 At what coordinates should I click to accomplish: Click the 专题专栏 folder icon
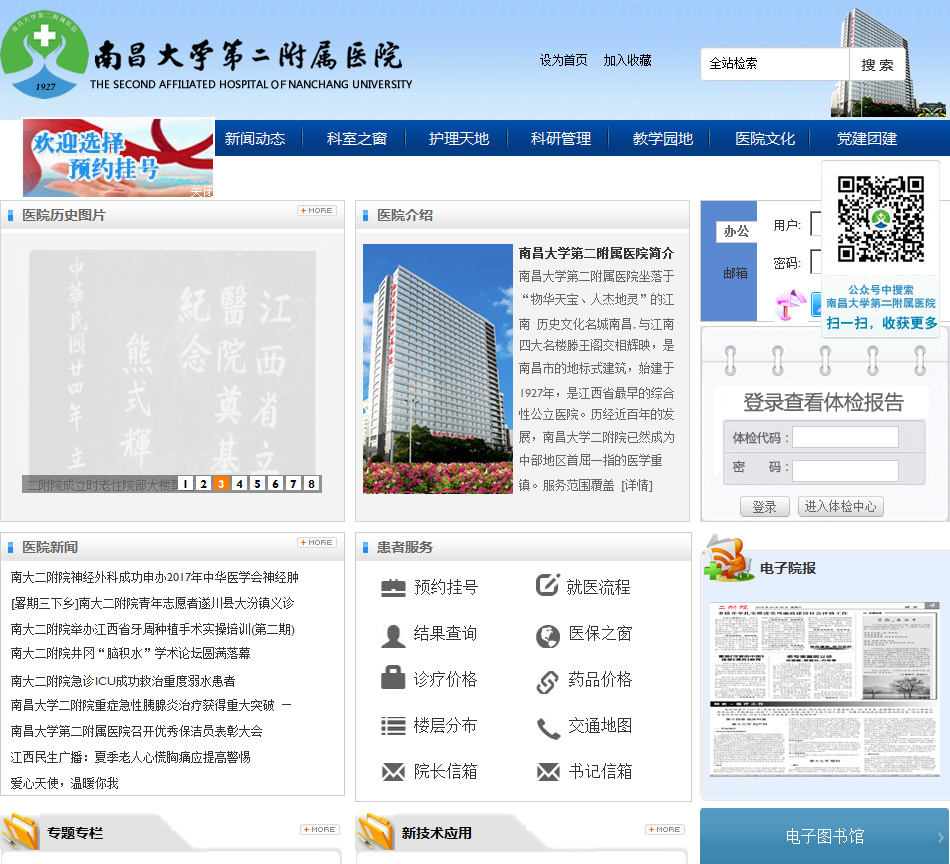pos(21,832)
